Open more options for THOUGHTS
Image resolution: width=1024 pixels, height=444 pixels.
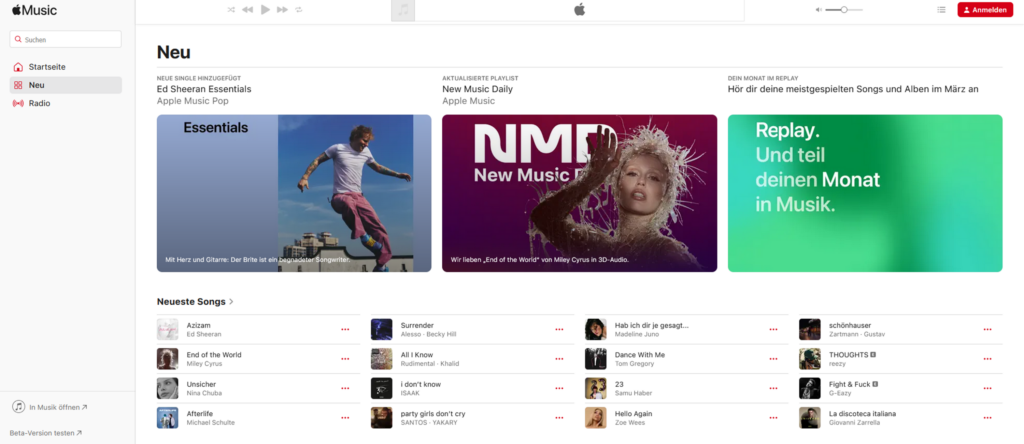point(987,359)
